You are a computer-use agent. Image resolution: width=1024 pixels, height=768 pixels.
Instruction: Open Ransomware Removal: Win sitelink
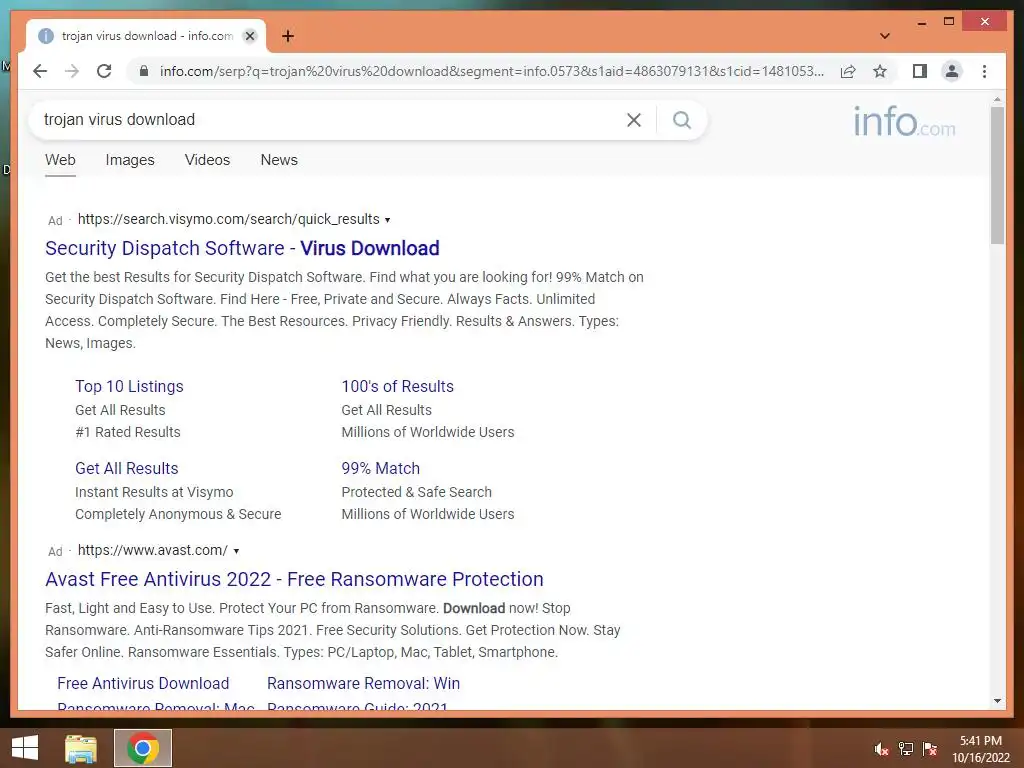pyautogui.click(x=364, y=684)
